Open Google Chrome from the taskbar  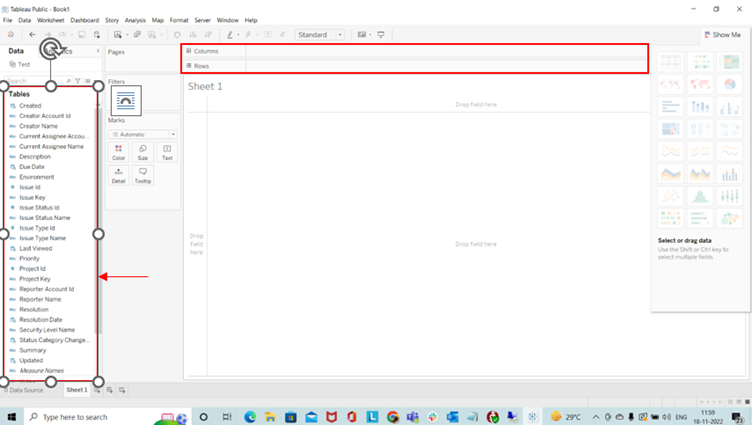[392, 417]
